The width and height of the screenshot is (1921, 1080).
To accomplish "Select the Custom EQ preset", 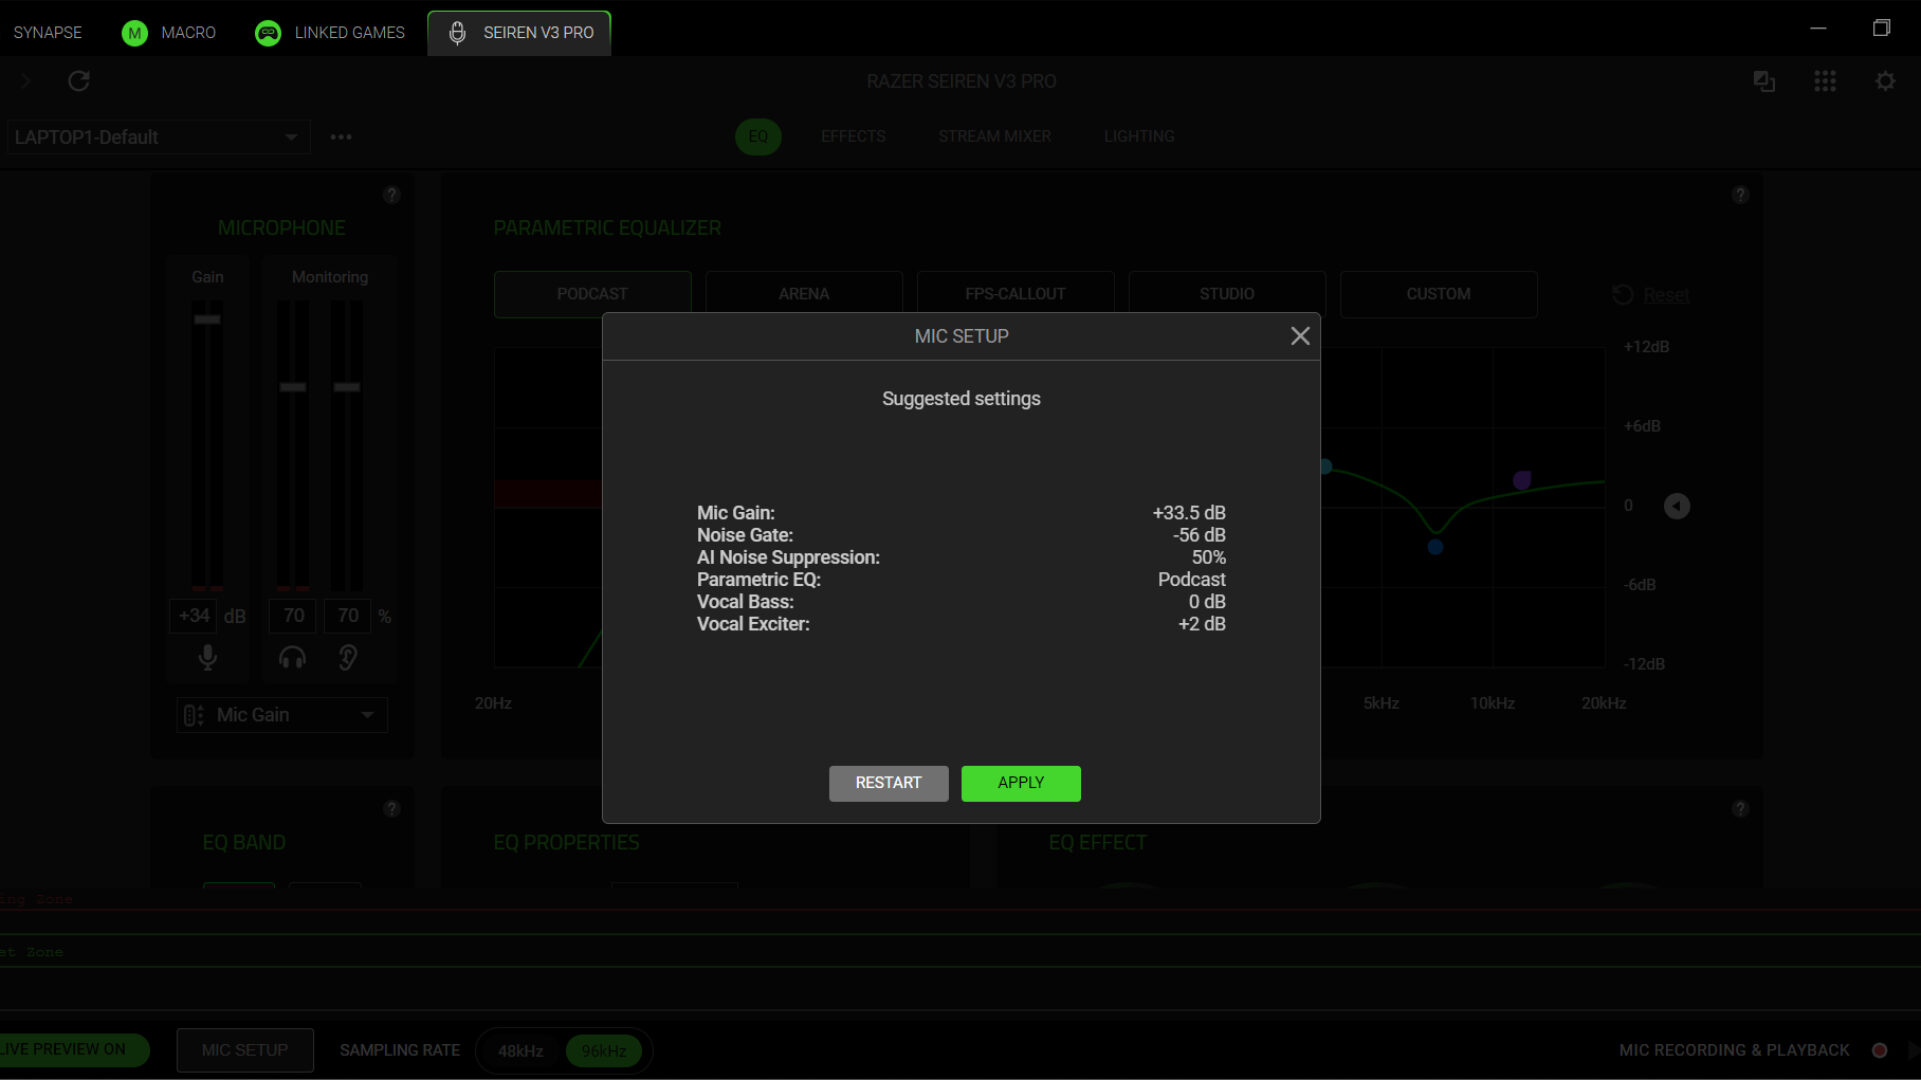I will 1438,294.
